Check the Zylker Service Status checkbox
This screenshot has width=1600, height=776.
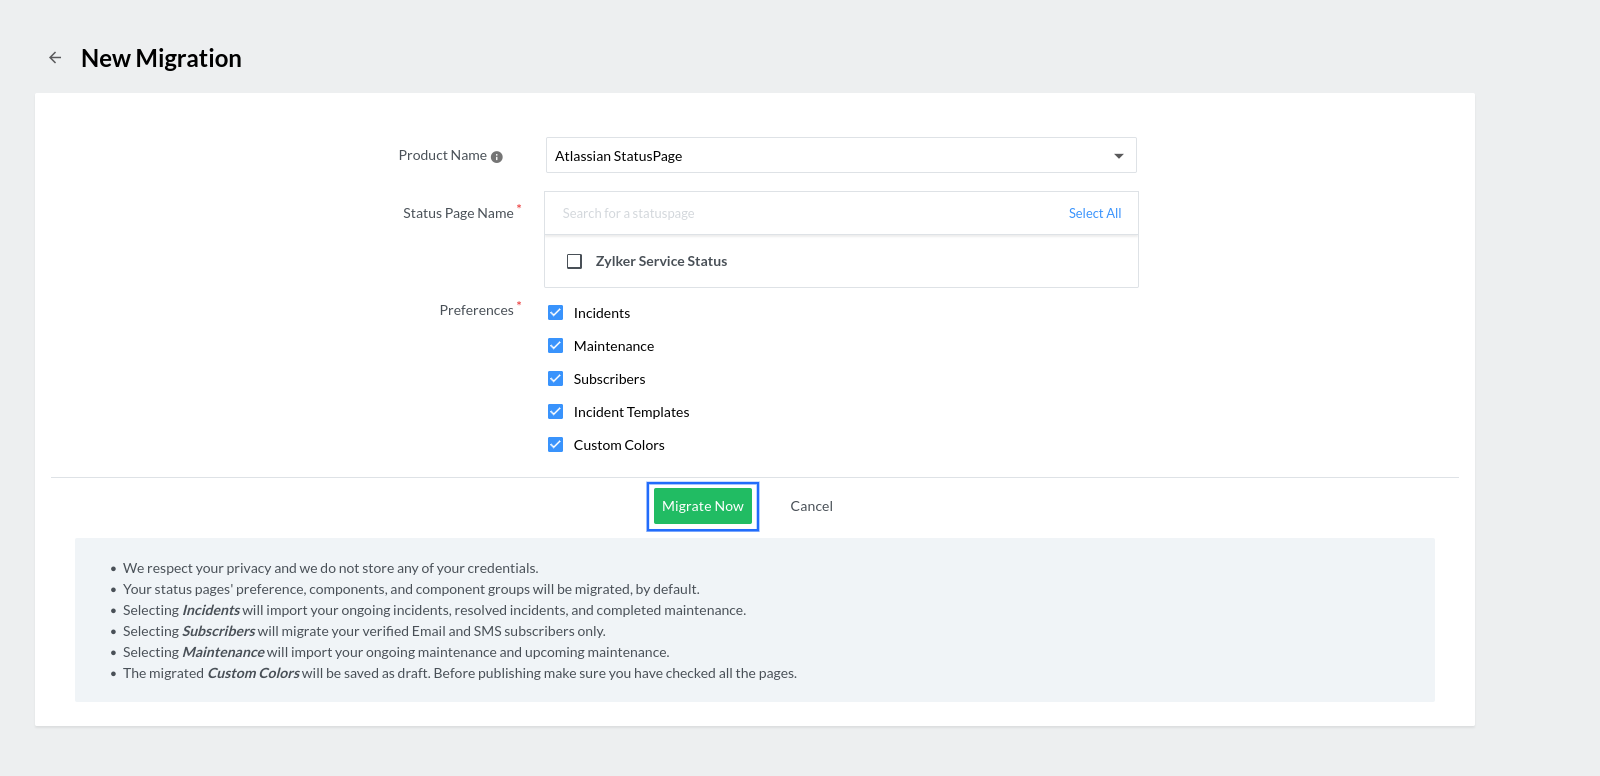(575, 262)
